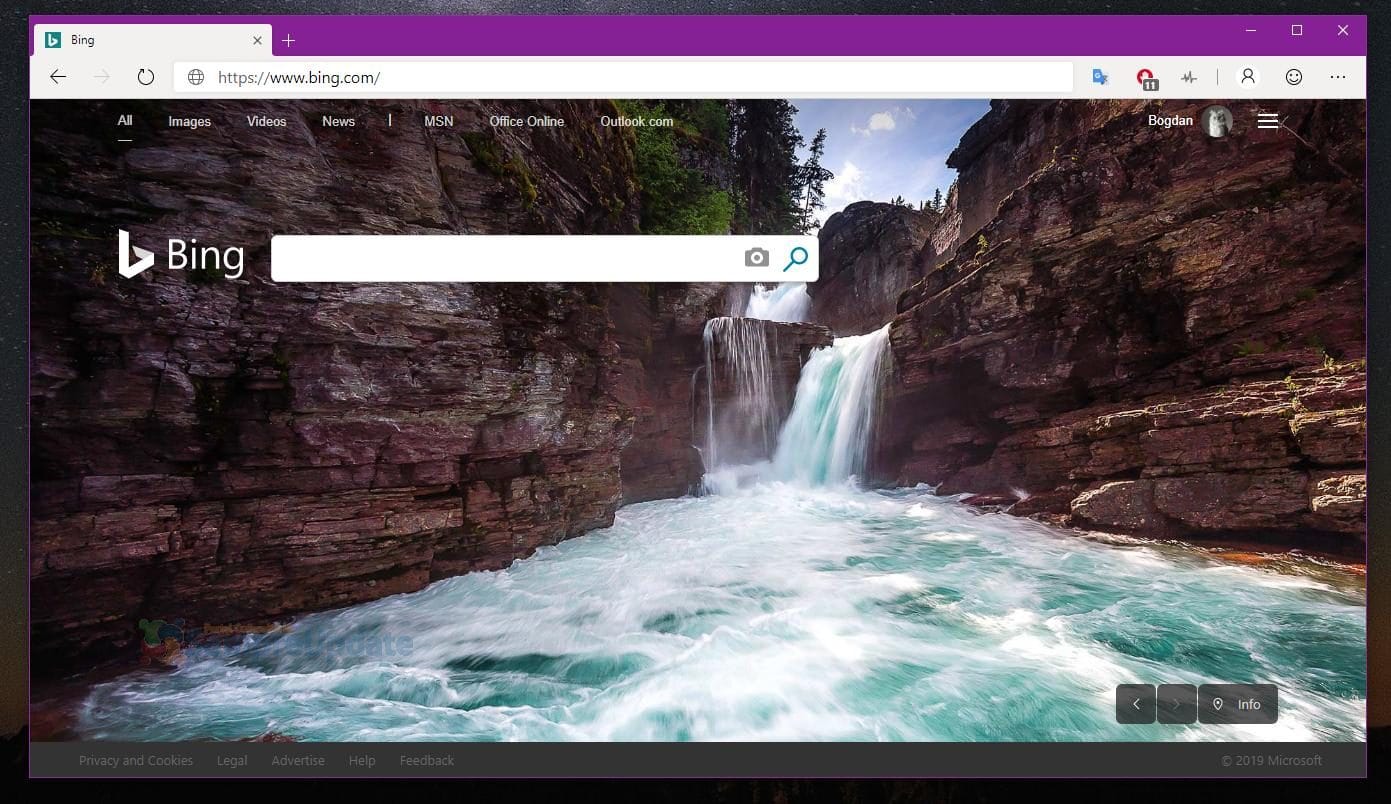Open the Office Online link
This screenshot has height=804, width=1391.
(527, 121)
